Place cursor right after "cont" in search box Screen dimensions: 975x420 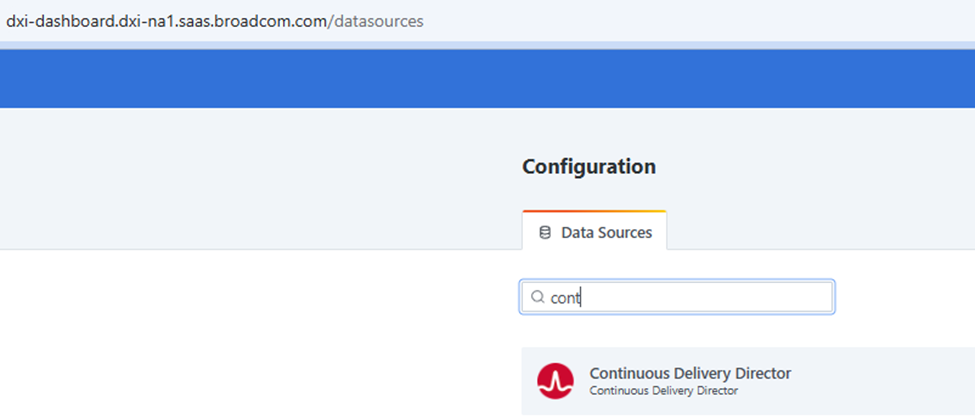coord(581,297)
